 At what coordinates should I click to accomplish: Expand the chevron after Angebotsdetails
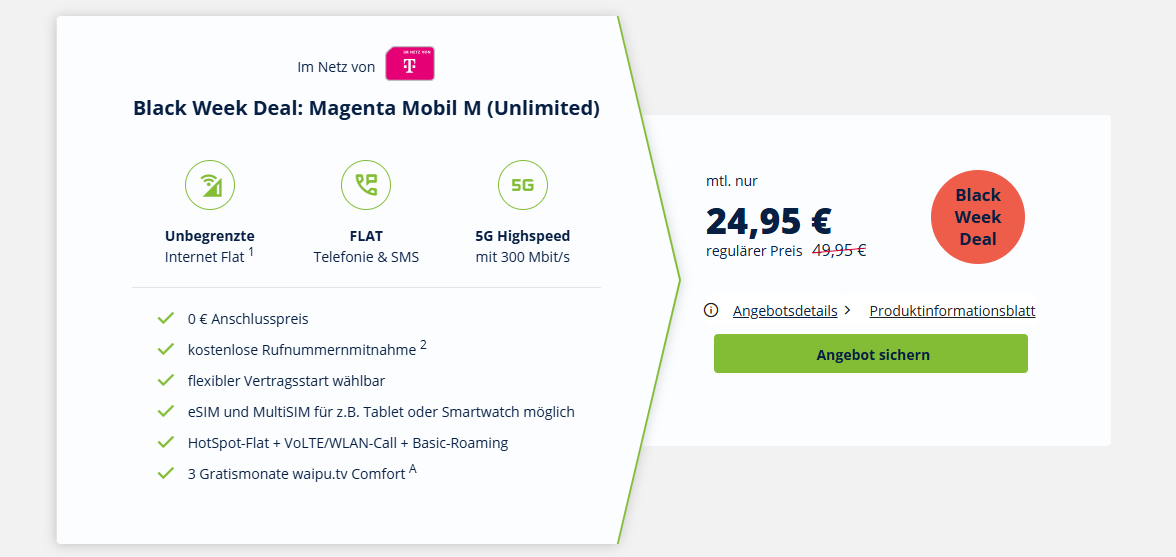[848, 310]
